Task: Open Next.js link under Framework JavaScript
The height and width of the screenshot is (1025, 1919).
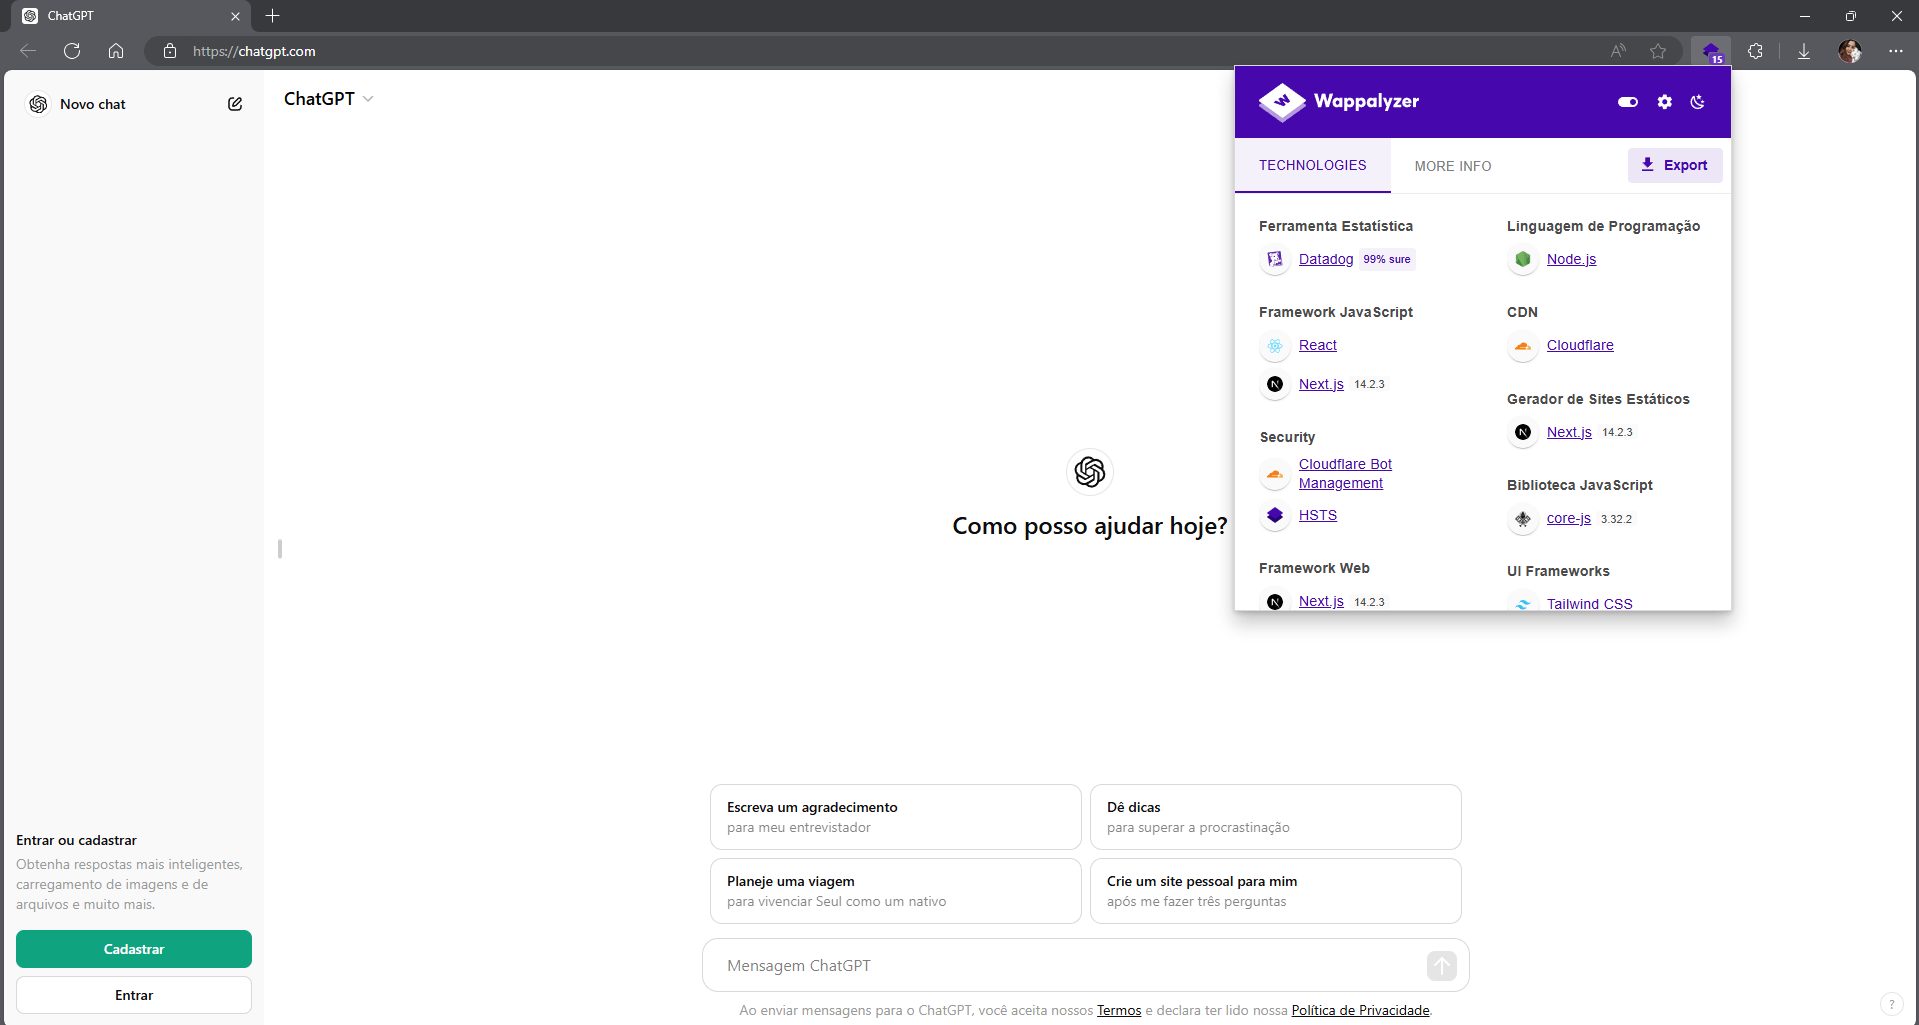Action: click(x=1321, y=385)
